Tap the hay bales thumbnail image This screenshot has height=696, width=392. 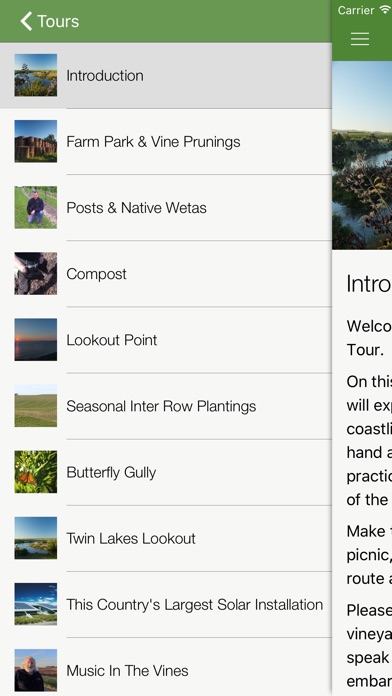pos(36,141)
